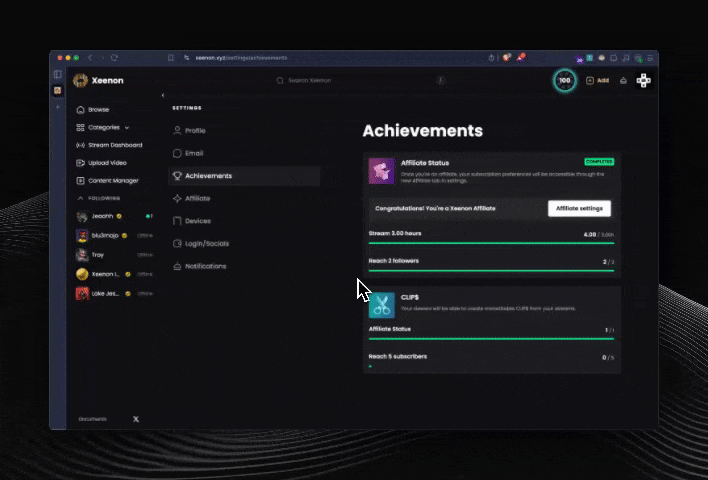Click the CLIPS scissors icon

[382, 305]
